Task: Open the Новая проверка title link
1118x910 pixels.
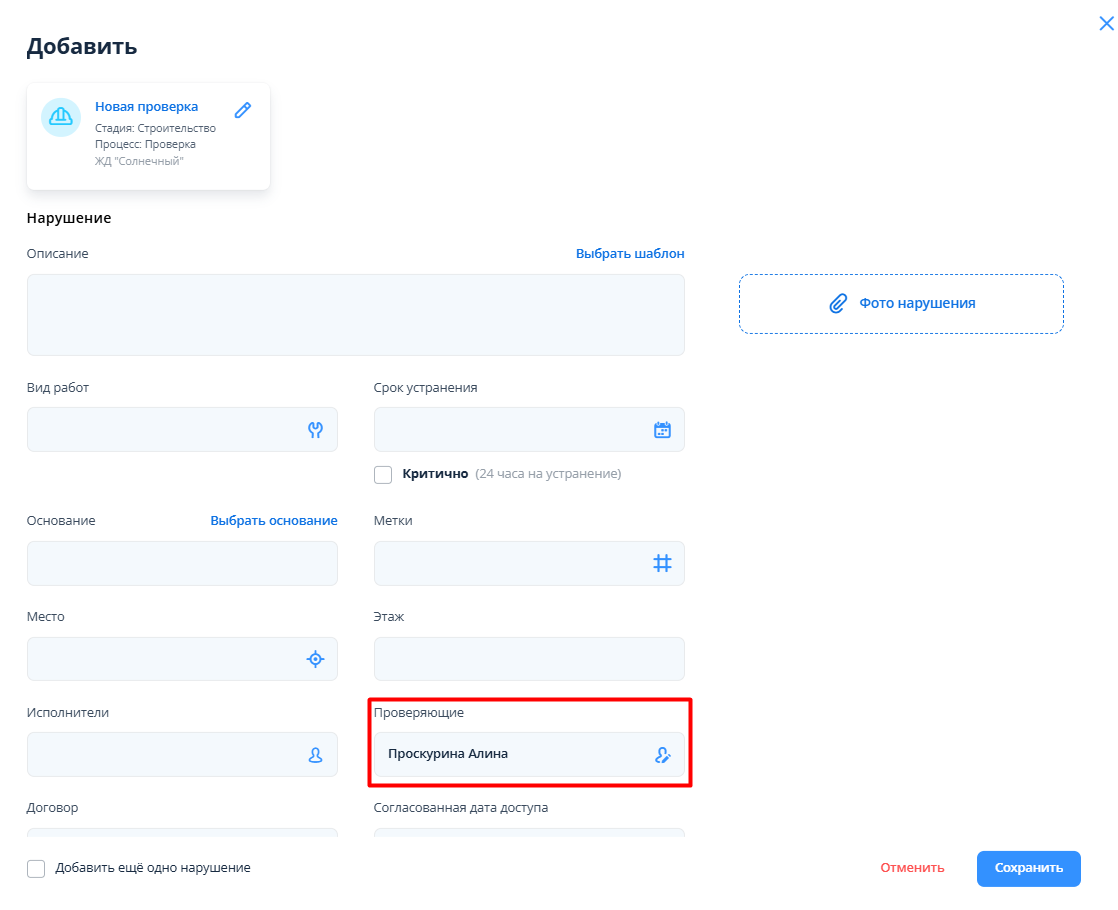Action: pyautogui.click(x=146, y=107)
